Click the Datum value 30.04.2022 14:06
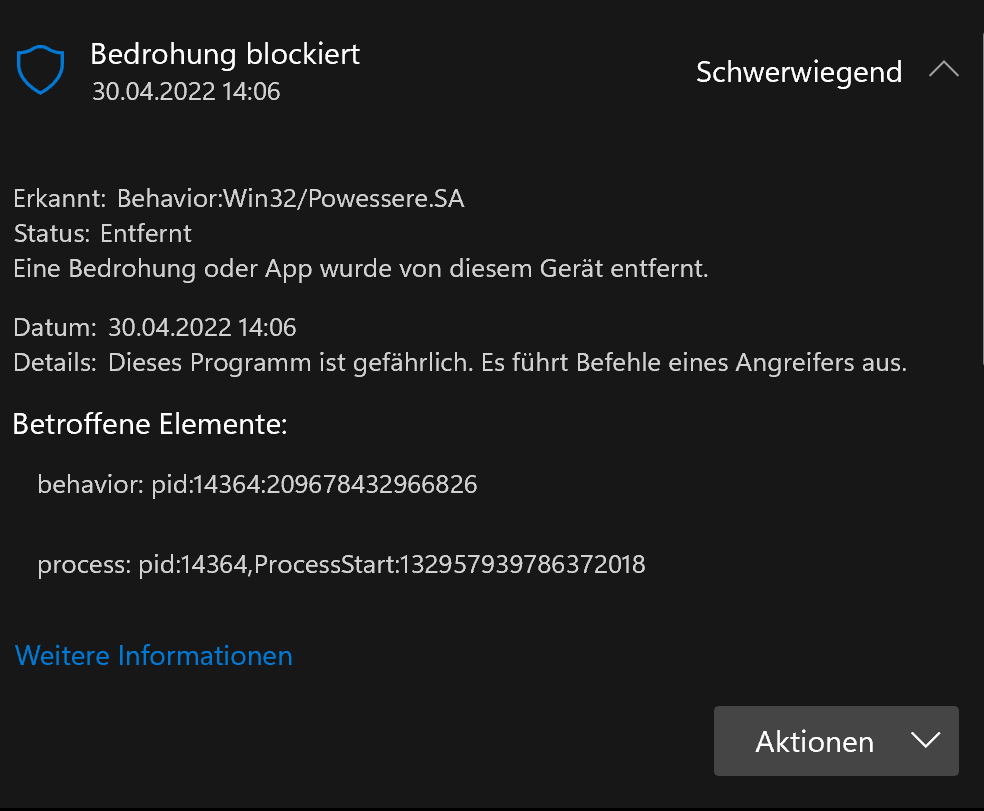The width and height of the screenshot is (984, 811). pyautogui.click(x=202, y=327)
